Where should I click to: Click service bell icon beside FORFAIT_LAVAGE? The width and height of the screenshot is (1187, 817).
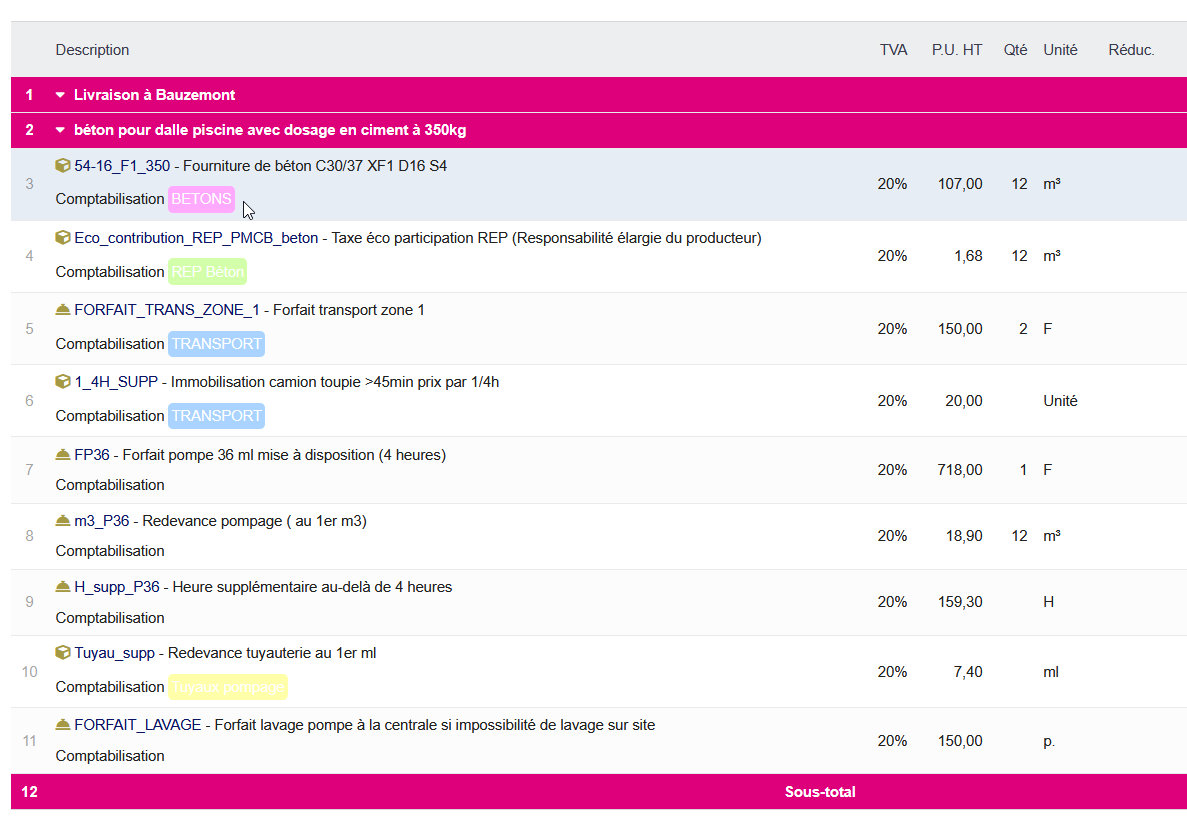tap(63, 725)
